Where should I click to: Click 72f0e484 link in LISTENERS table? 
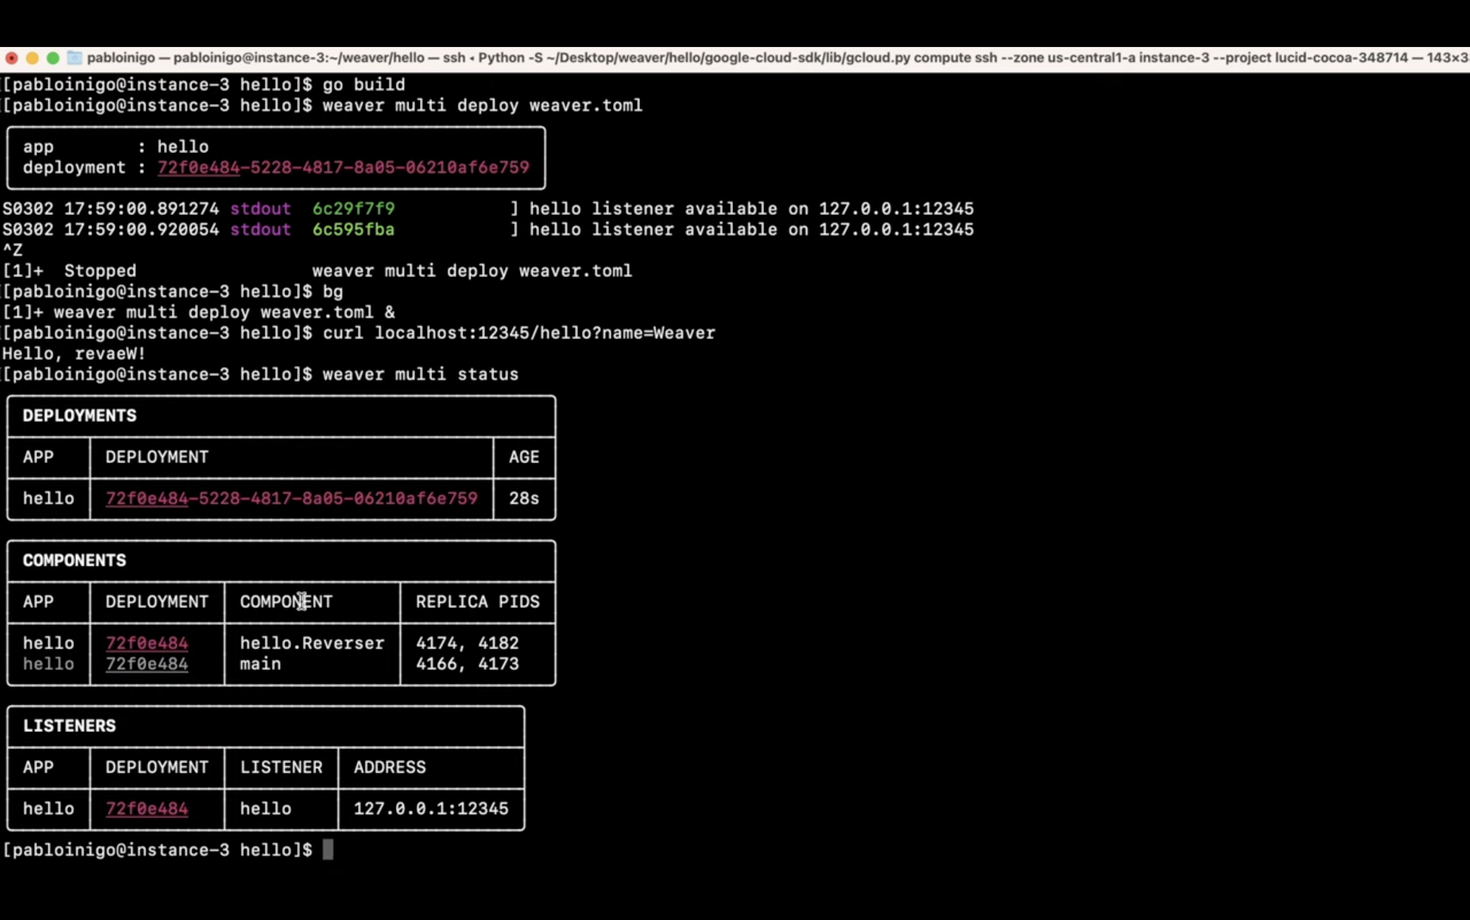(147, 808)
